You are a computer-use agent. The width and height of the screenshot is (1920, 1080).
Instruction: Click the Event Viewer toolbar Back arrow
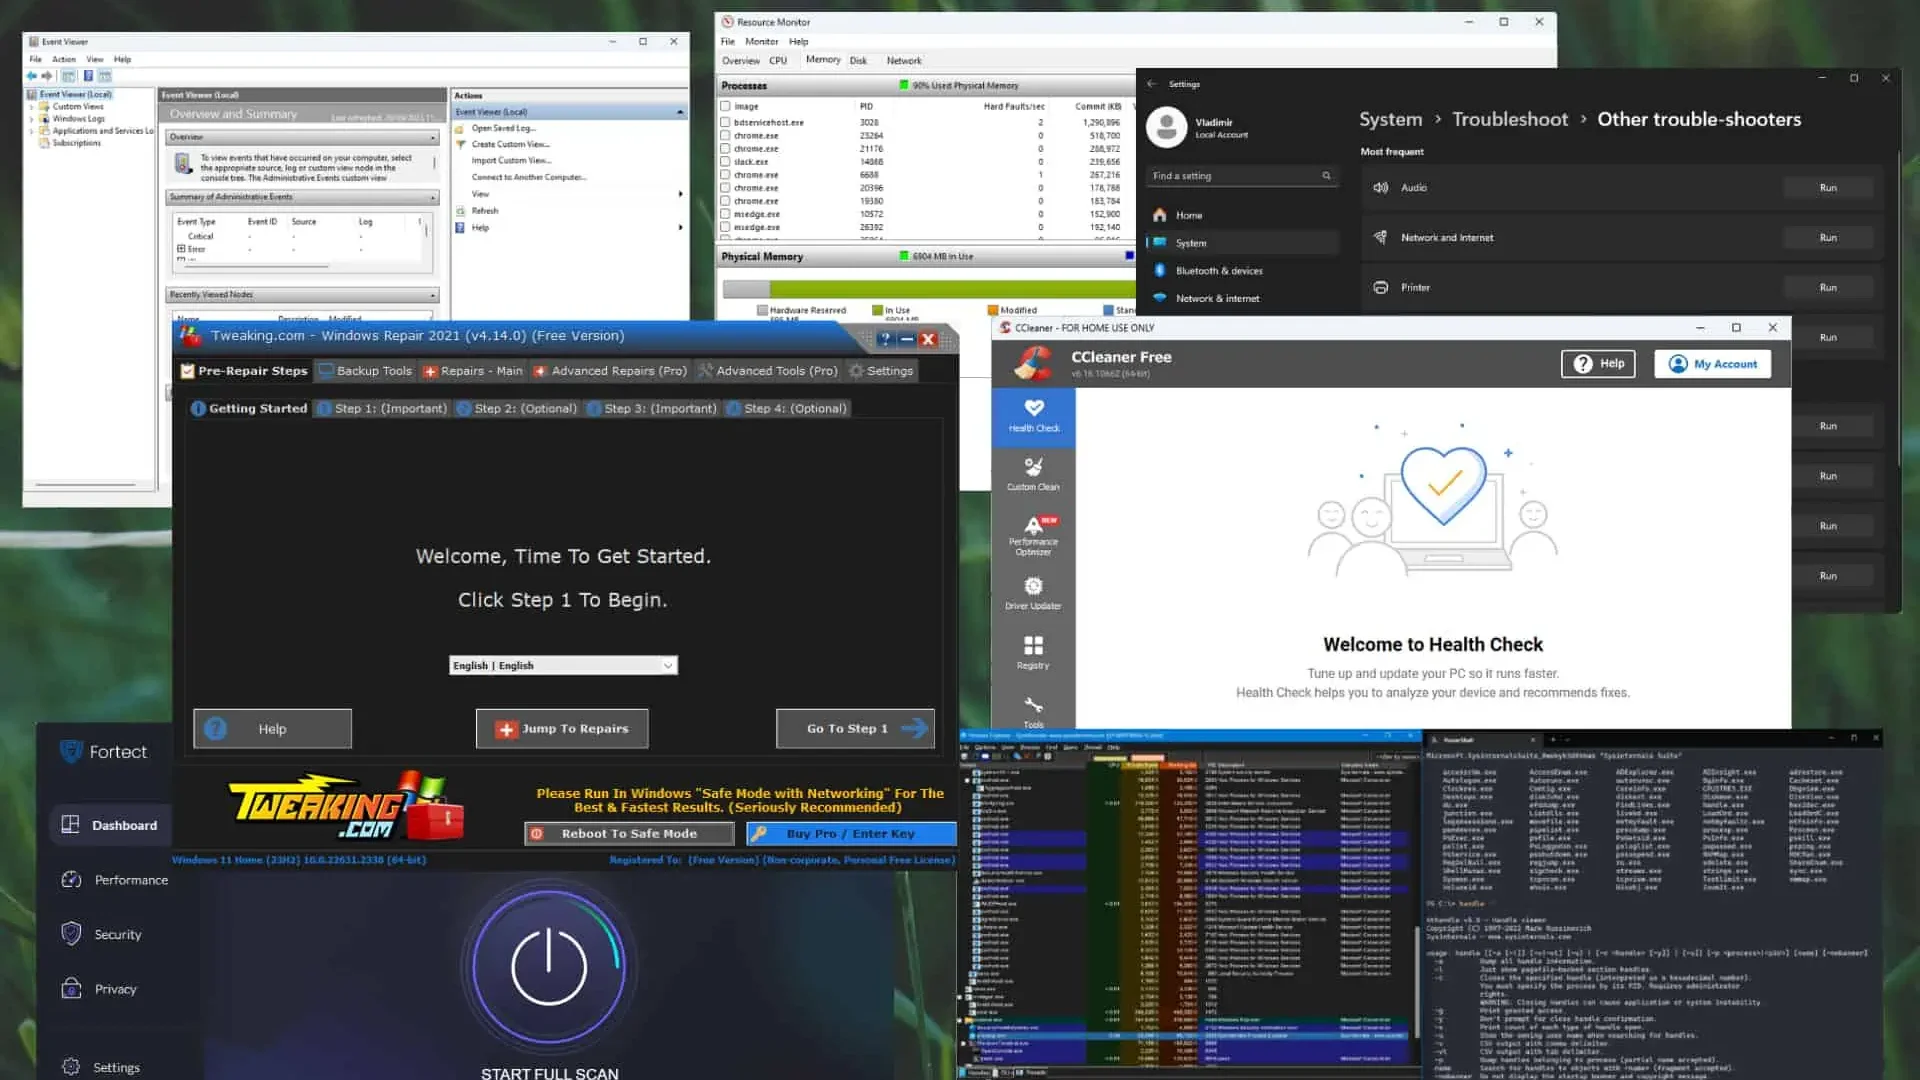32,76
